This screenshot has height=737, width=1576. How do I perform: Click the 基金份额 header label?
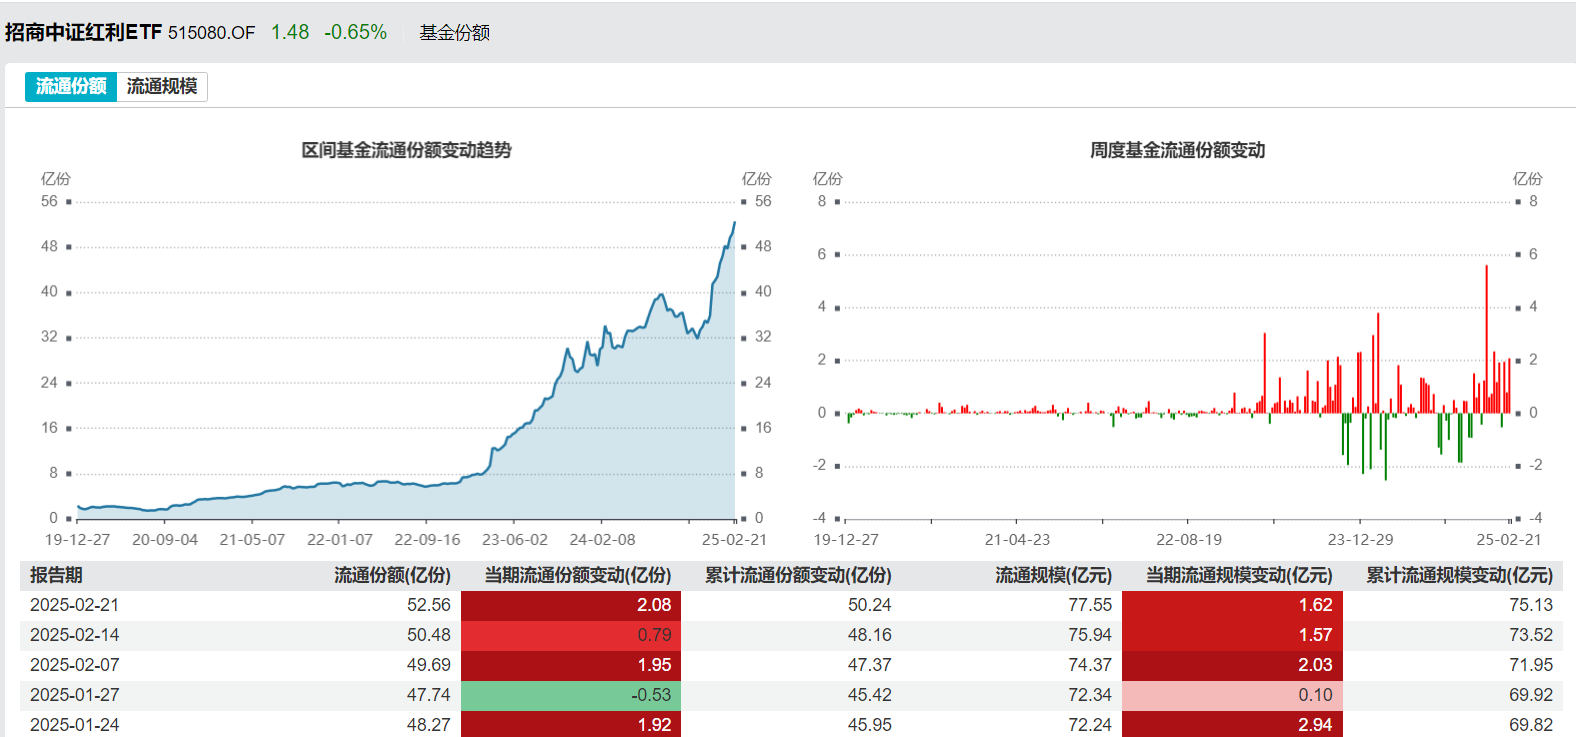tap(455, 33)
